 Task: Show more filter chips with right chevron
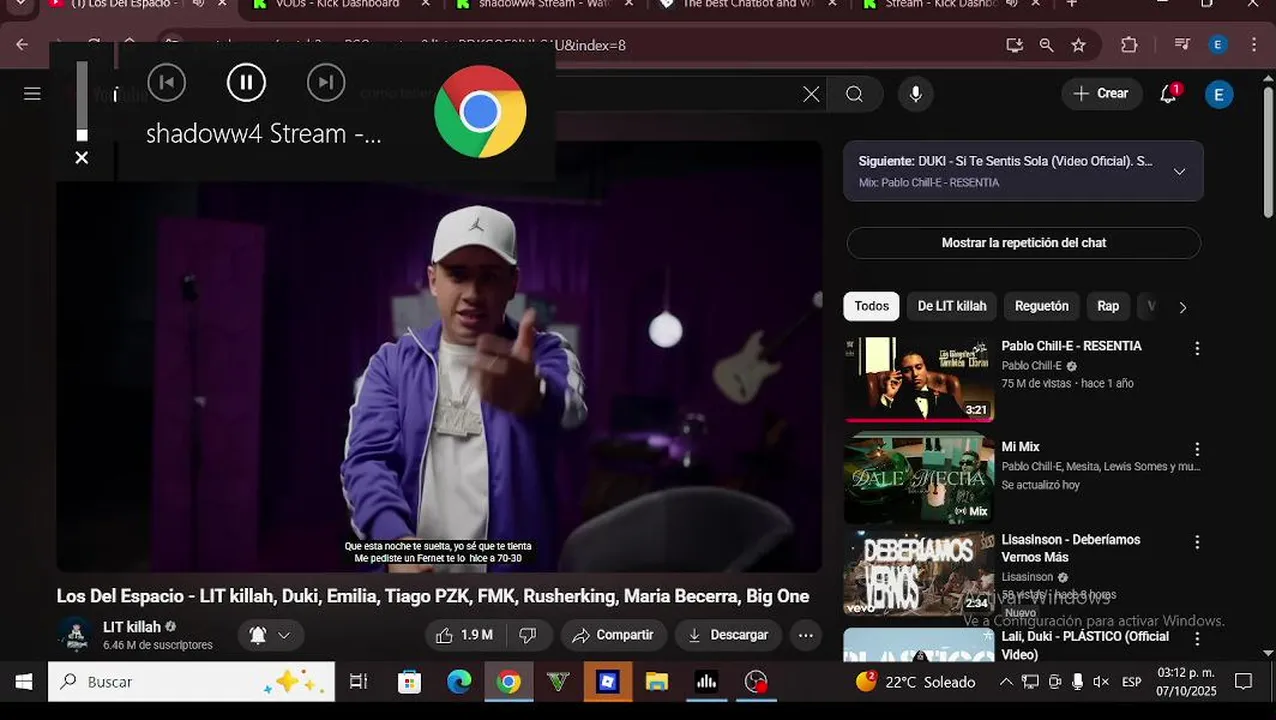(x=1182, y=307)
